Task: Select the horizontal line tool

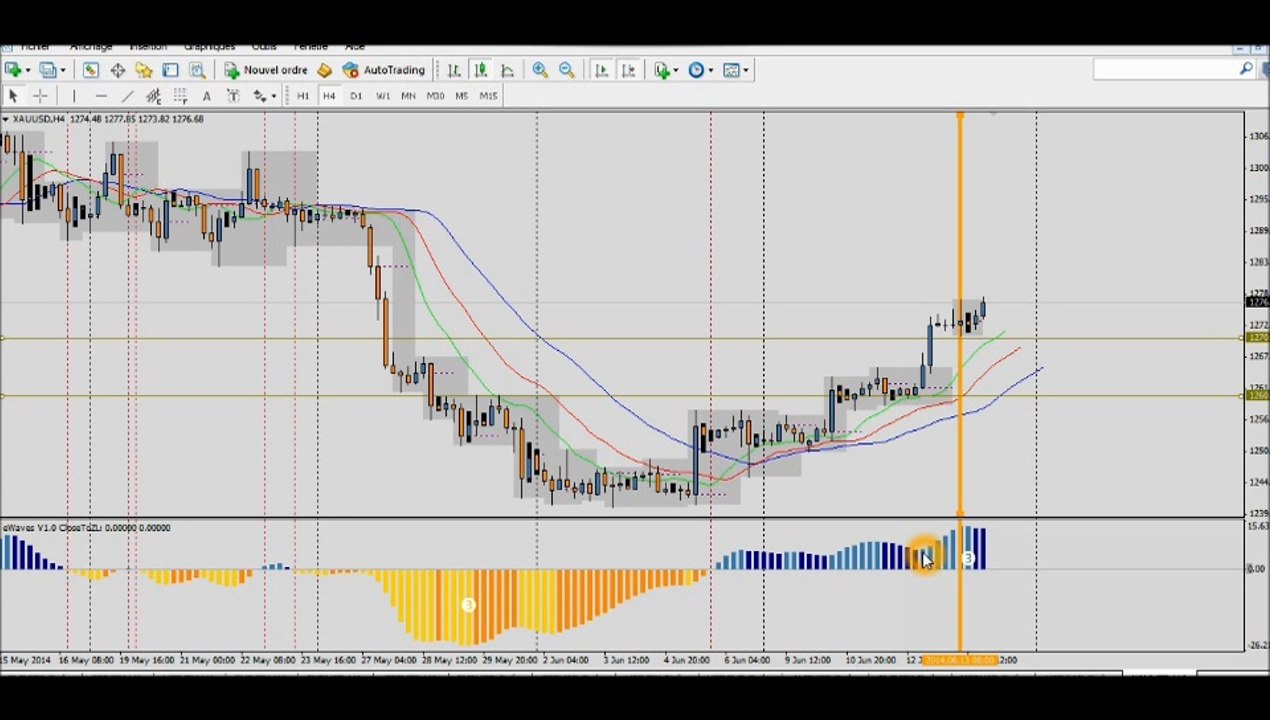Action: pos(100,96)
